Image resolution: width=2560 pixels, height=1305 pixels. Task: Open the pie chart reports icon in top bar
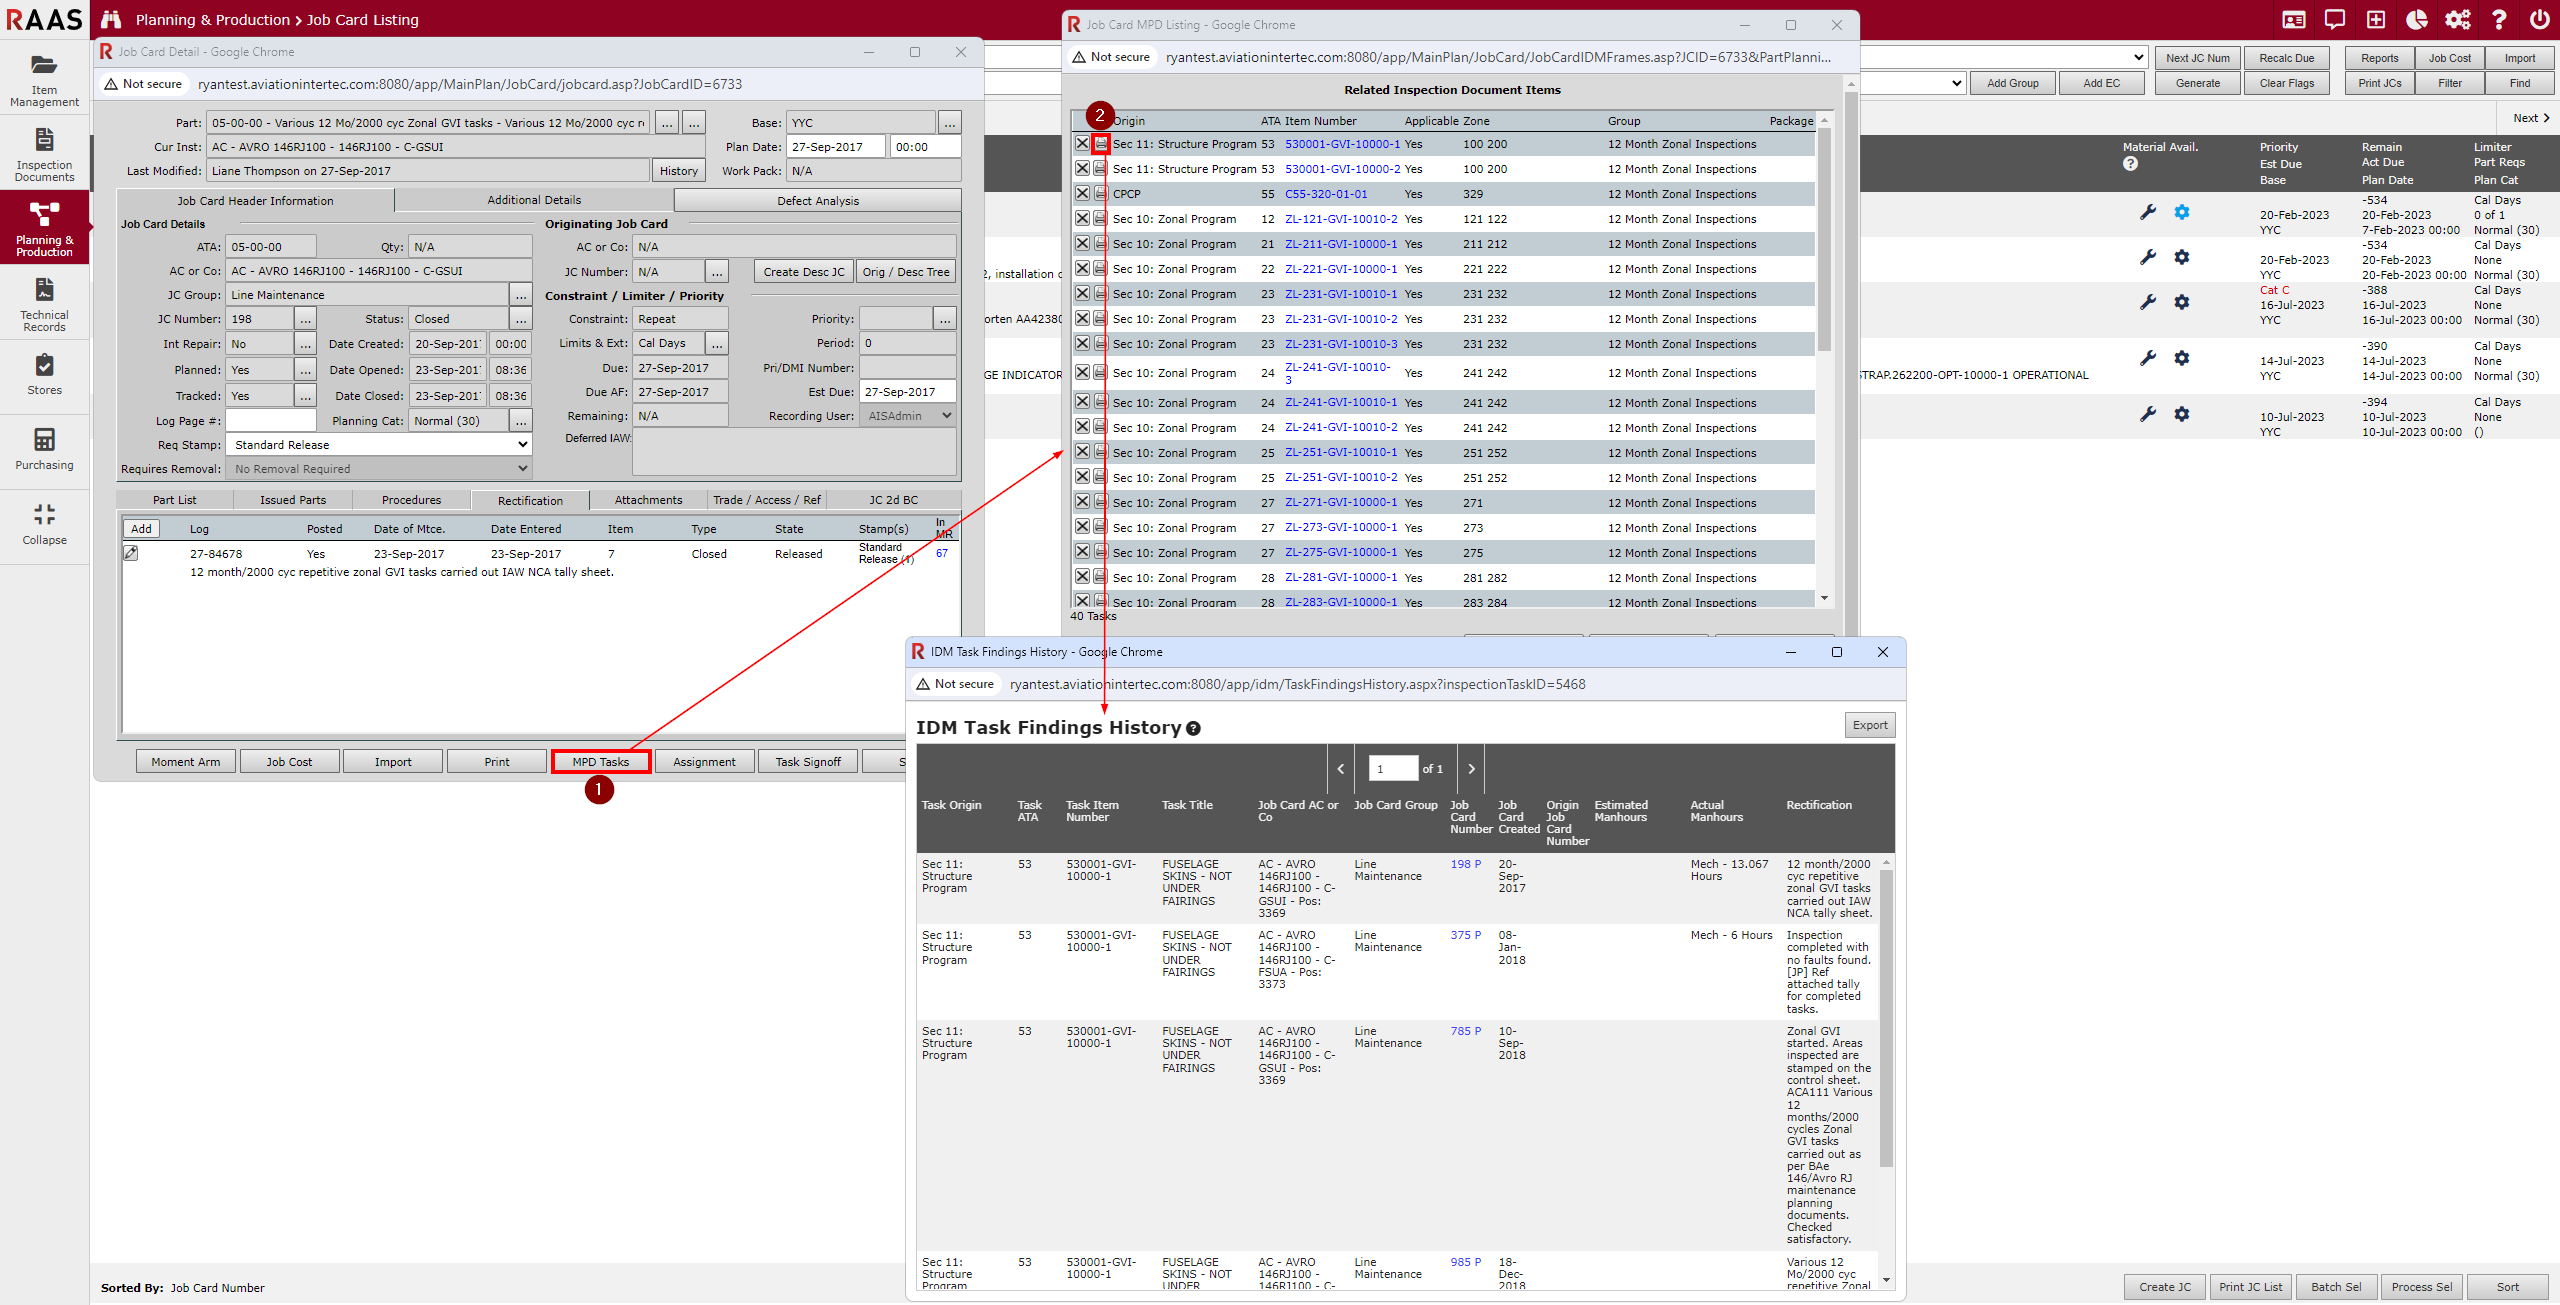[x=2417, y=20]
